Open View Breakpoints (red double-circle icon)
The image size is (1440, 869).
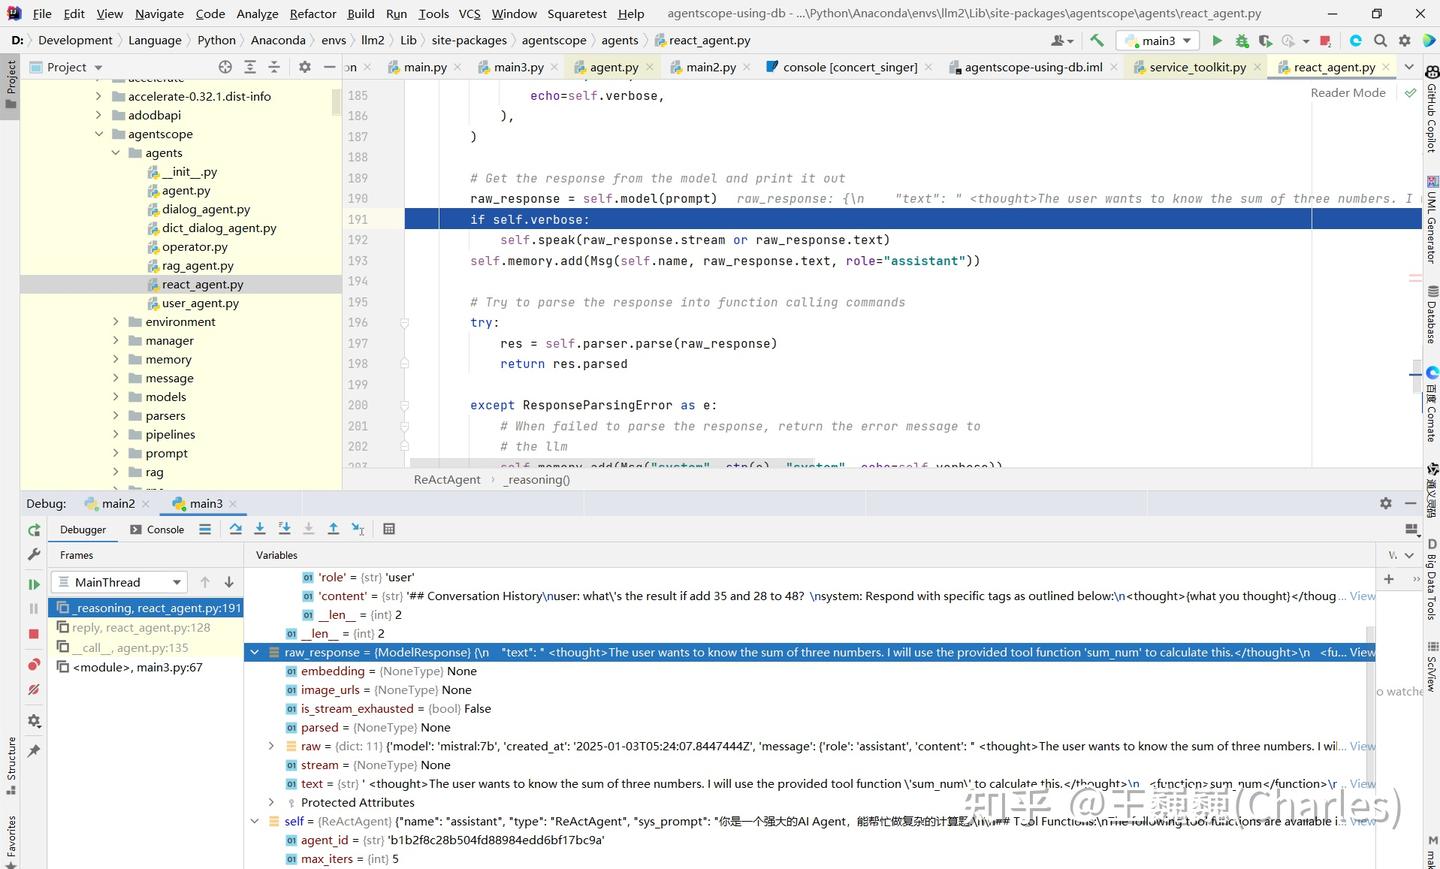coord(34,664)
